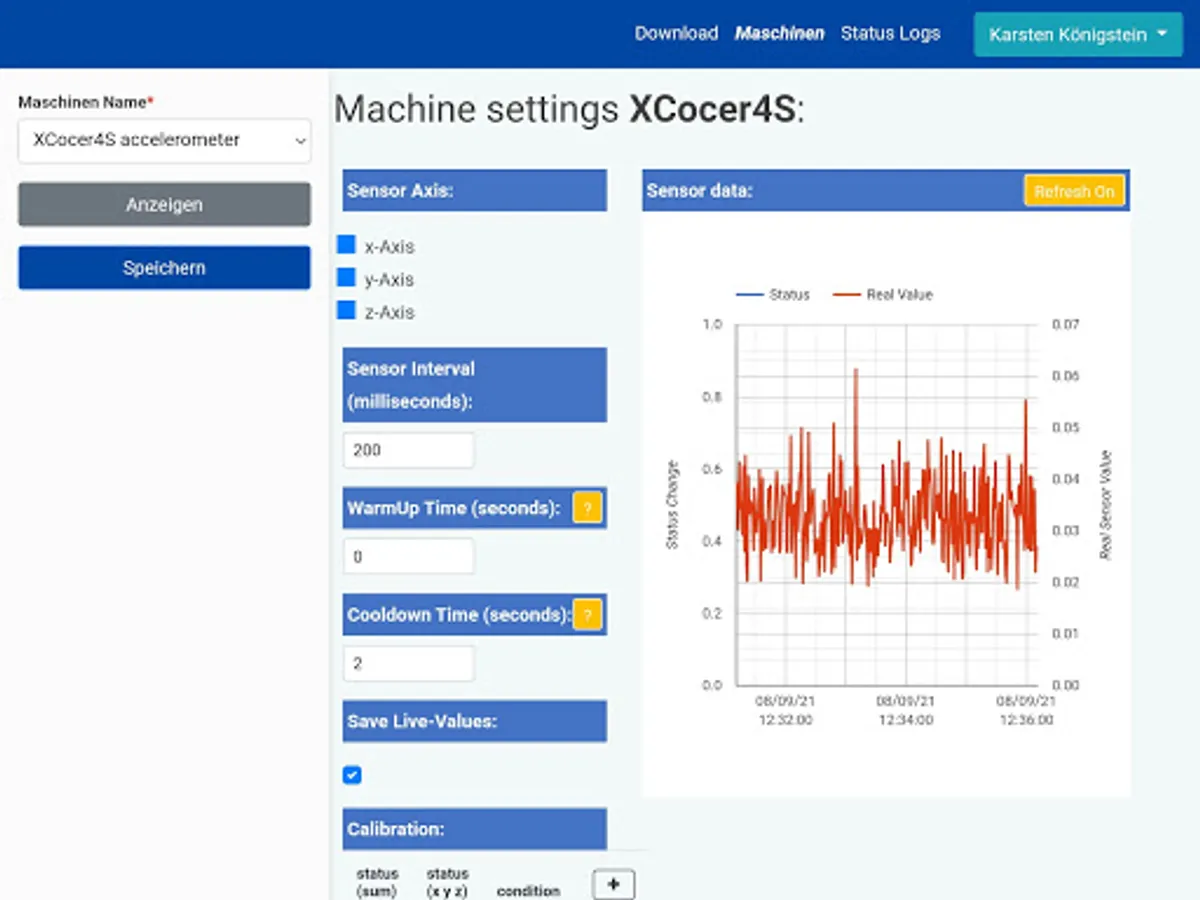The image size is (1200, 900).
Task: Go to the Maschinen page
Action: 779,34
